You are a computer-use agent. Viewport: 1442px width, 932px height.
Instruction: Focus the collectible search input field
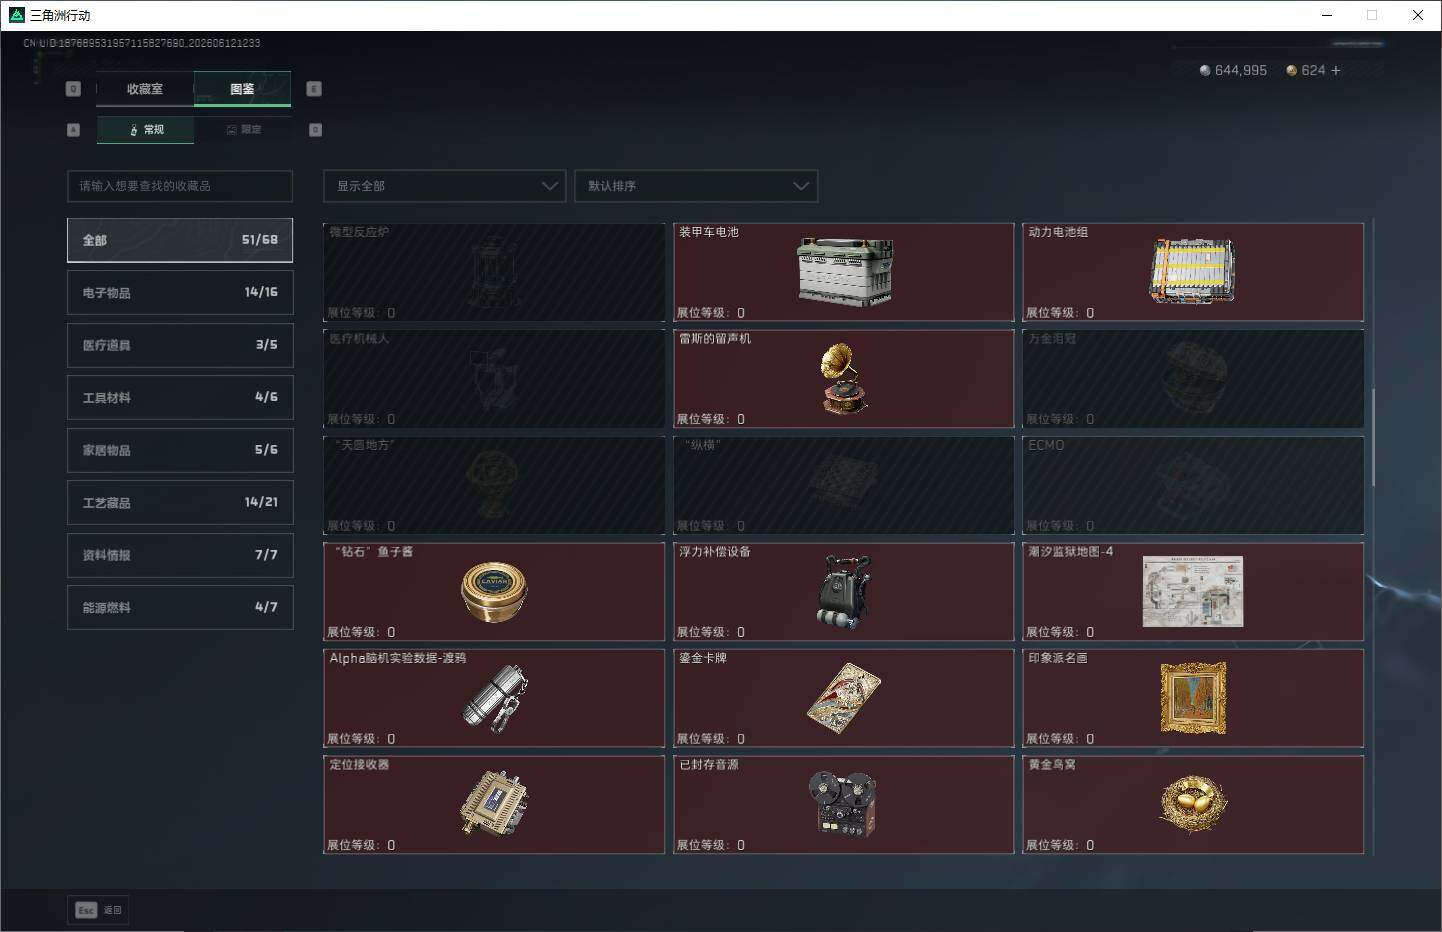pyautogui.click(x=180, y=186)
